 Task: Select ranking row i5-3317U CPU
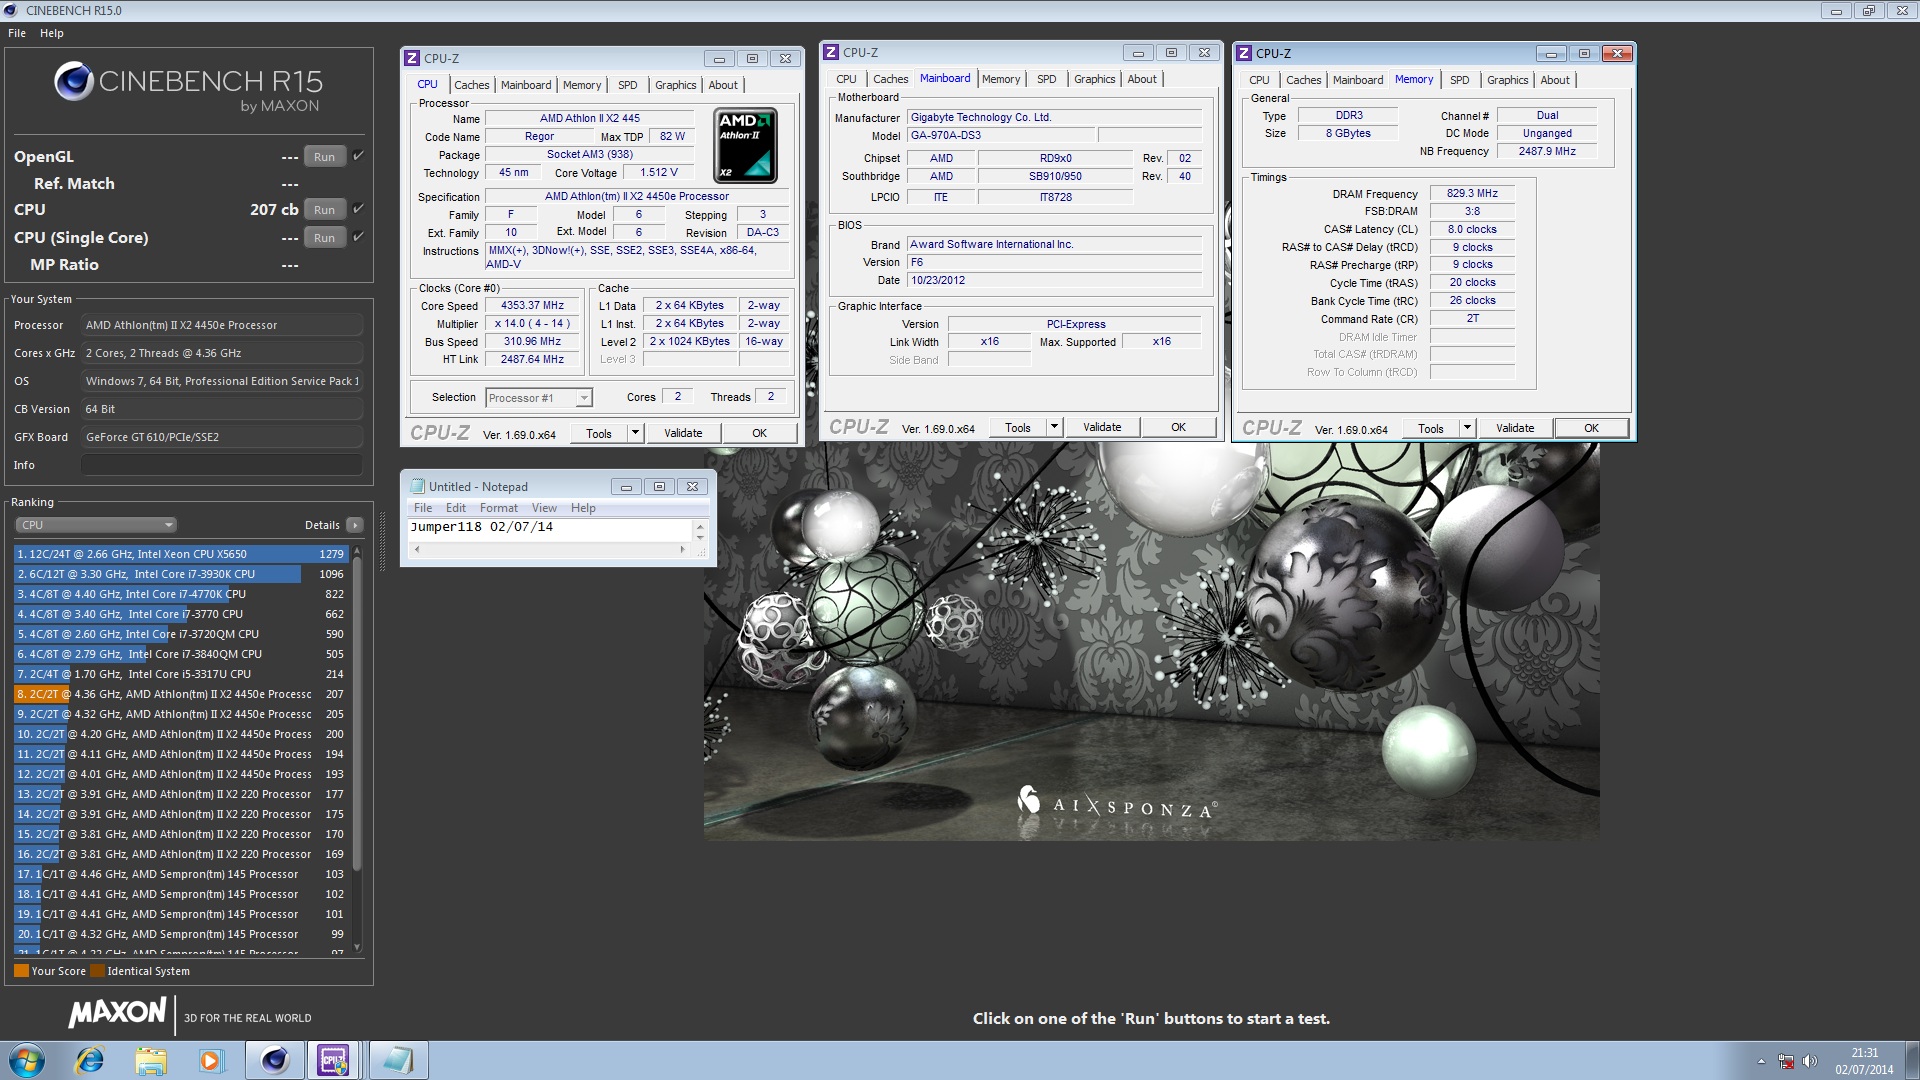click(x=181, y=673)
